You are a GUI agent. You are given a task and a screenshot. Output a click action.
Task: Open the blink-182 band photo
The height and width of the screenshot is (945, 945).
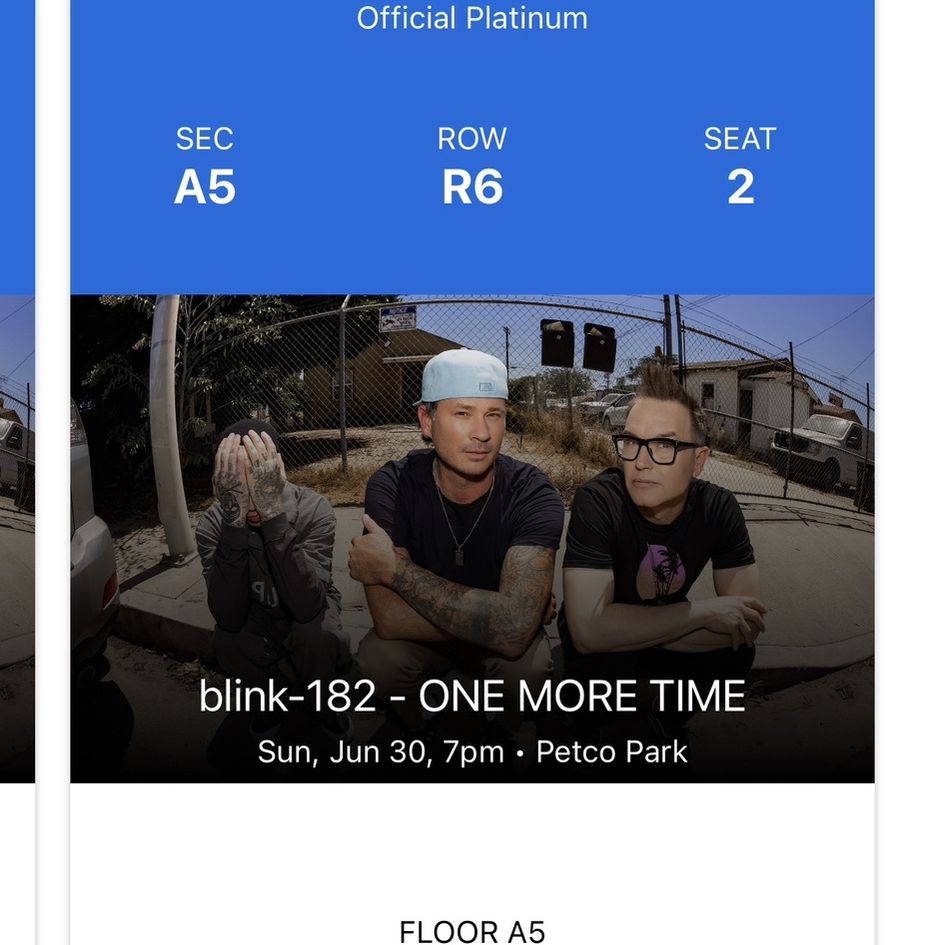472,538
